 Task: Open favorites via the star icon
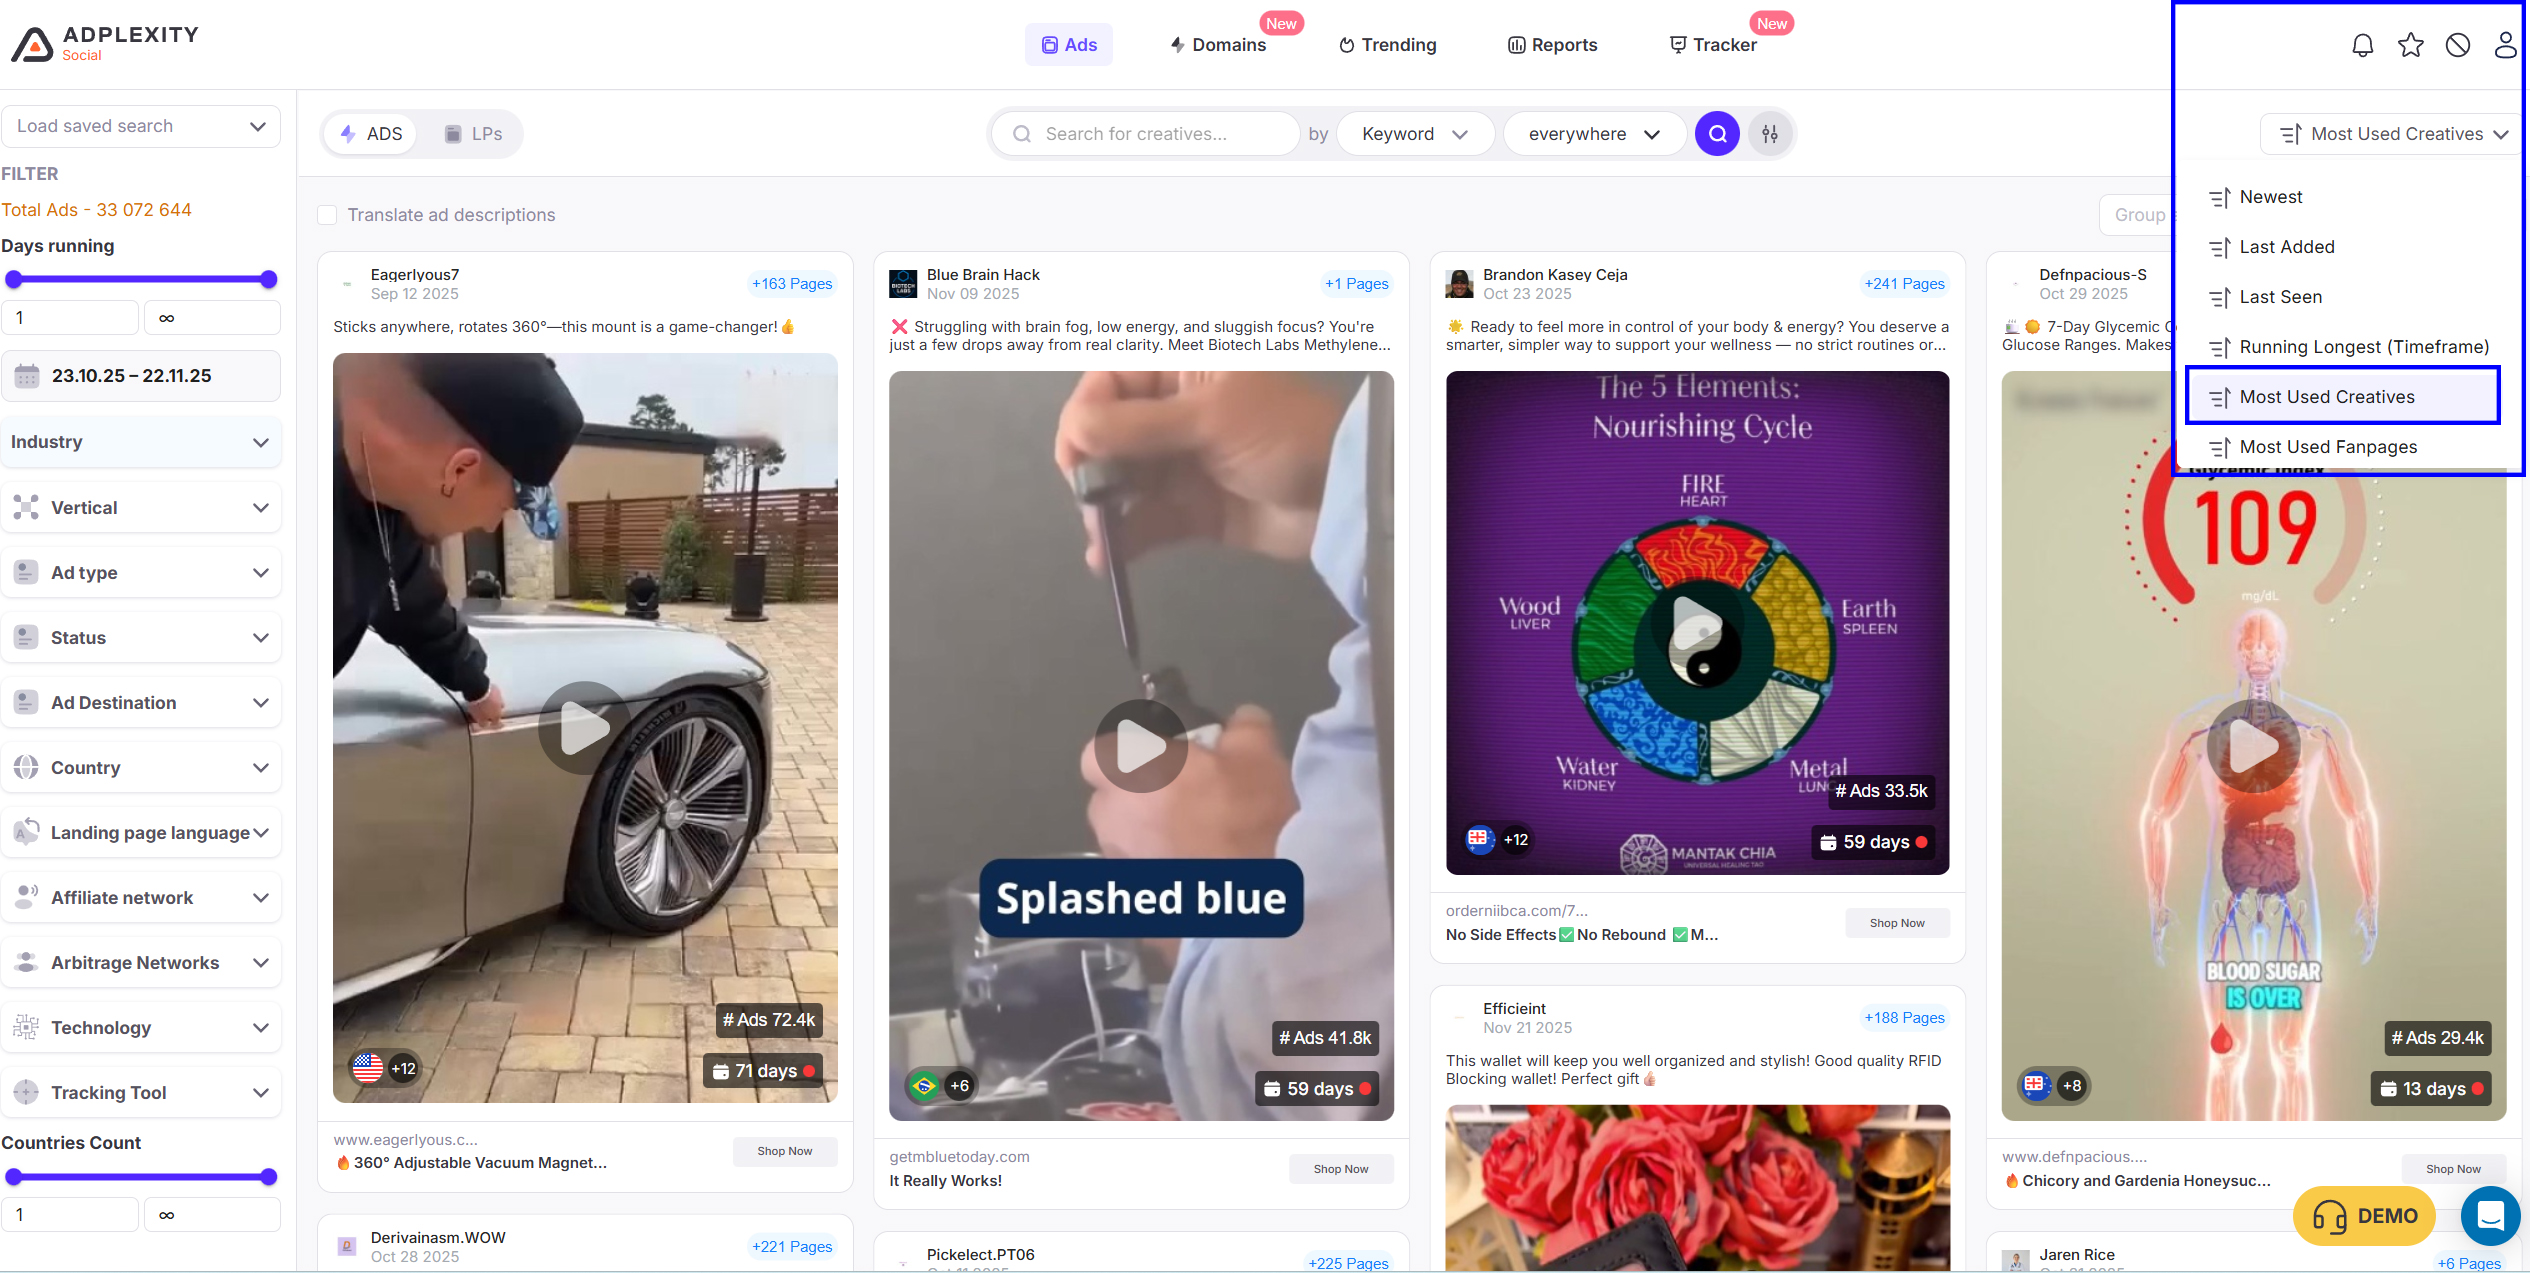tap(2410, 45)
